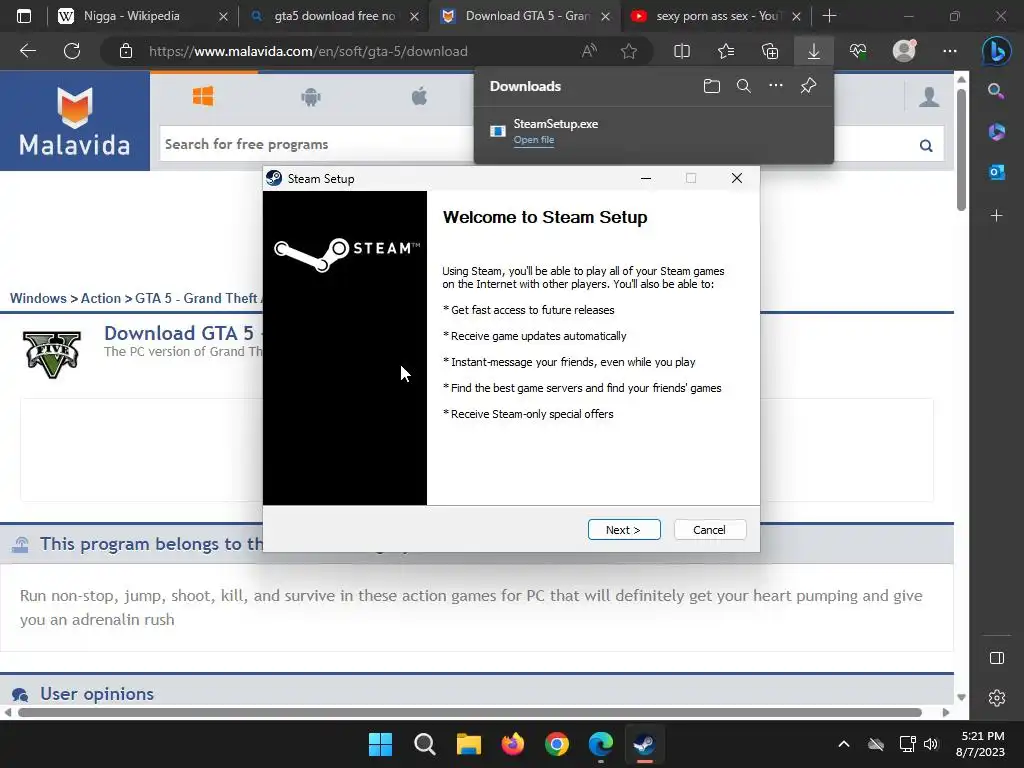Viewport: 1024px width, 768px height.
Task: Select the Apple platform icon on Malavida
Action: (419, 97)
